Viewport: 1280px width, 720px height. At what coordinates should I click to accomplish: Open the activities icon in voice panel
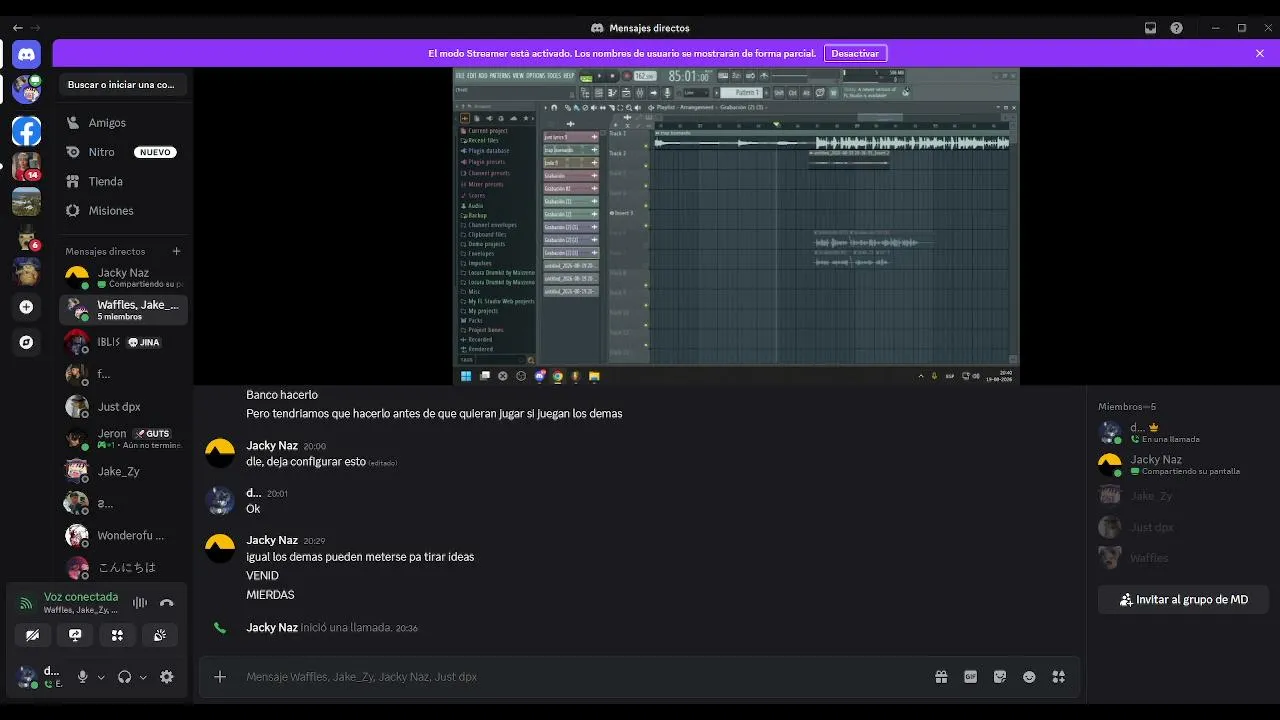117,635
